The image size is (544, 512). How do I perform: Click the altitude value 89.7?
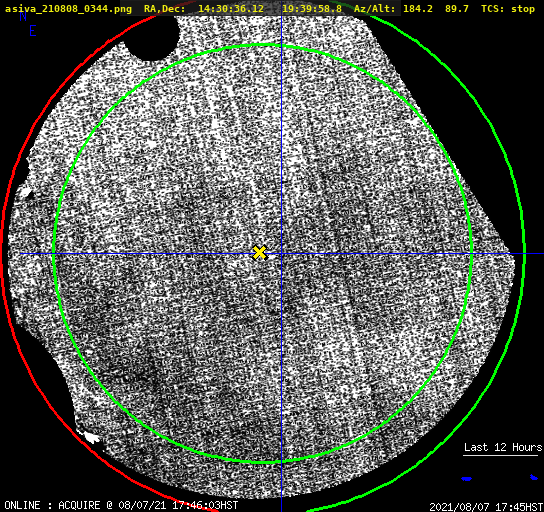(x=457, y=9)
